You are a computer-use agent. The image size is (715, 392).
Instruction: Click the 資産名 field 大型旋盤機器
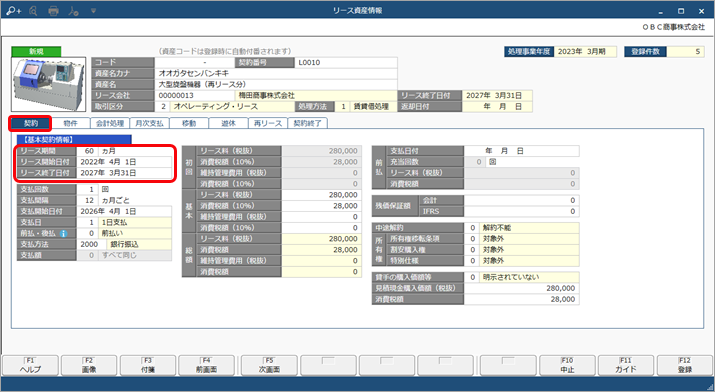click(276, 84)
